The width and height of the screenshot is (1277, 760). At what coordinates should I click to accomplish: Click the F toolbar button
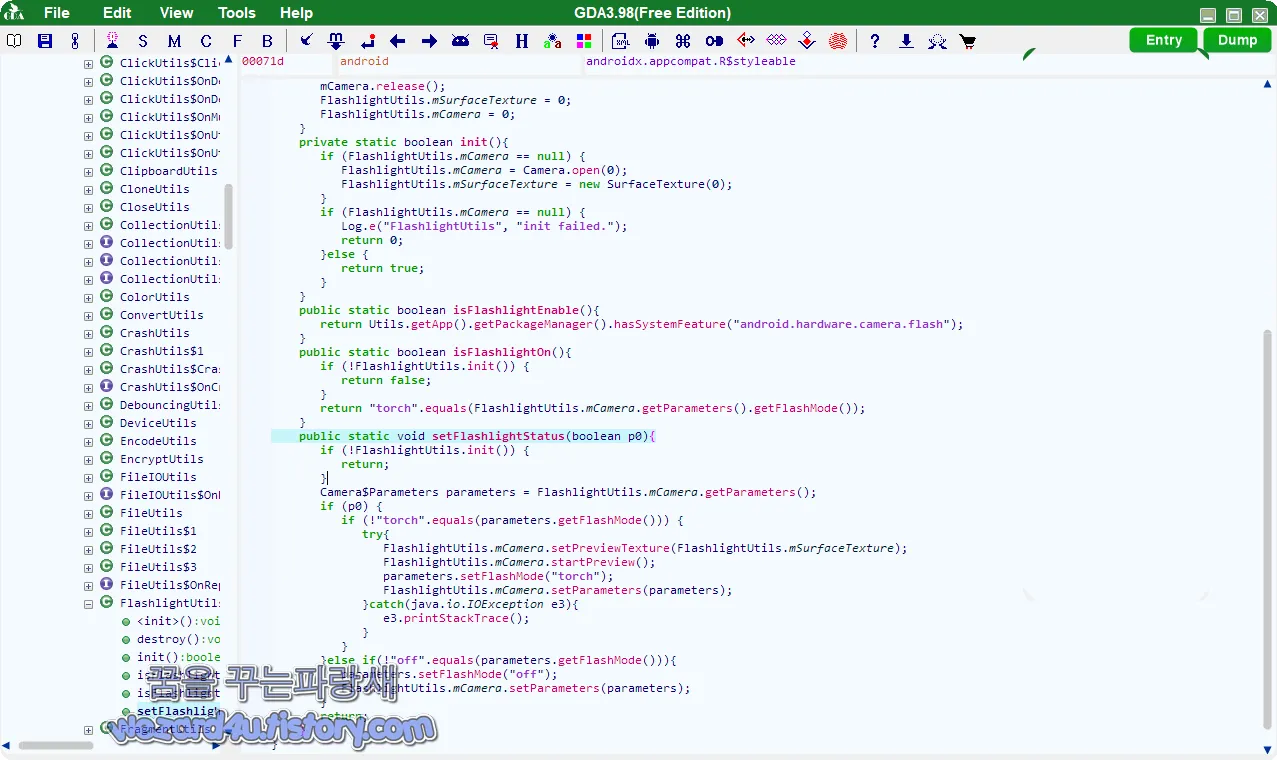[x=237, y=41]
